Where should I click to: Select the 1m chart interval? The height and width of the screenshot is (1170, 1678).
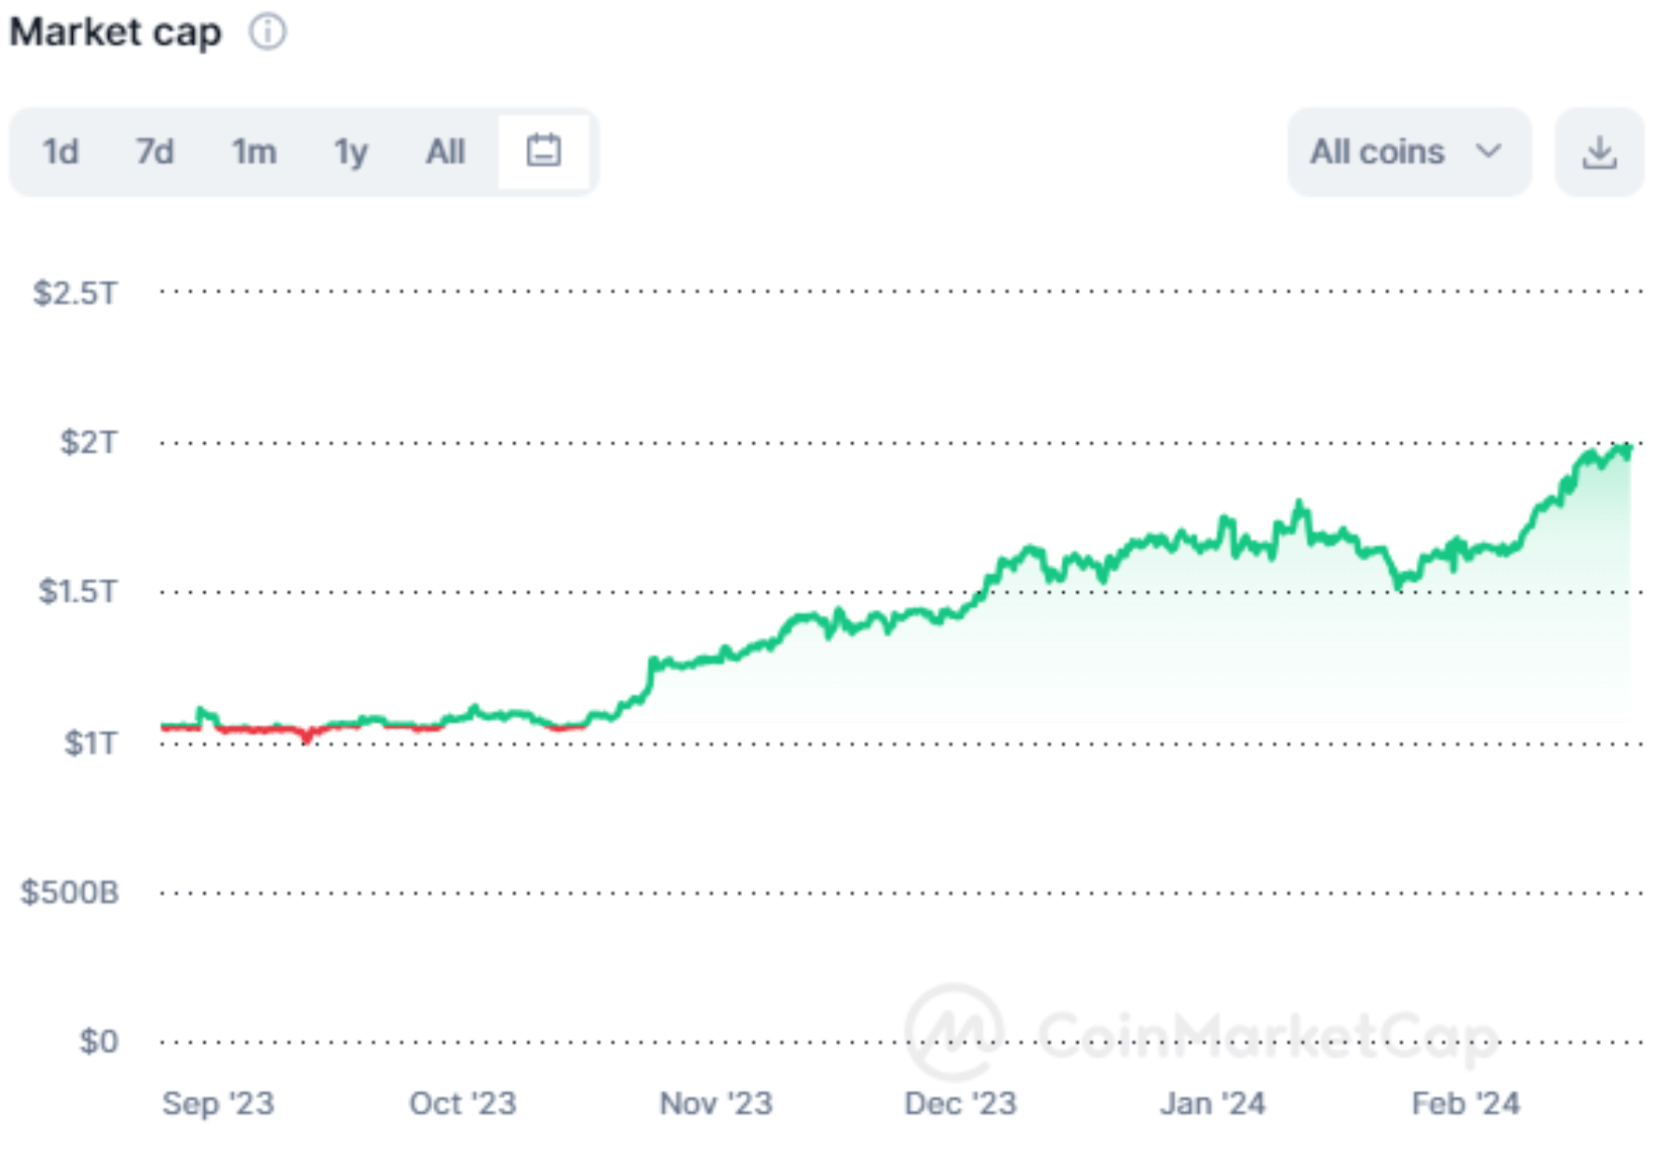click(x=254, y=151)
